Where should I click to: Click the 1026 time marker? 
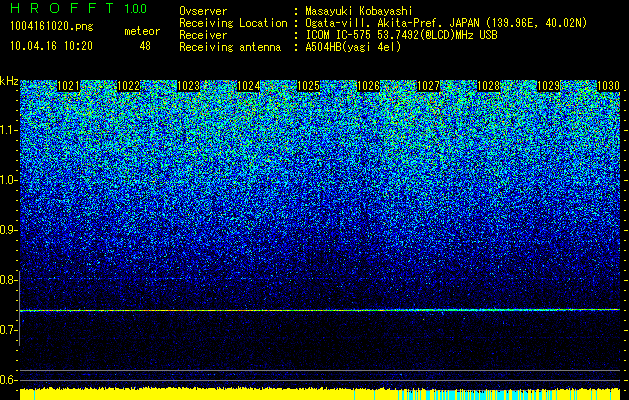click(368, 86)
